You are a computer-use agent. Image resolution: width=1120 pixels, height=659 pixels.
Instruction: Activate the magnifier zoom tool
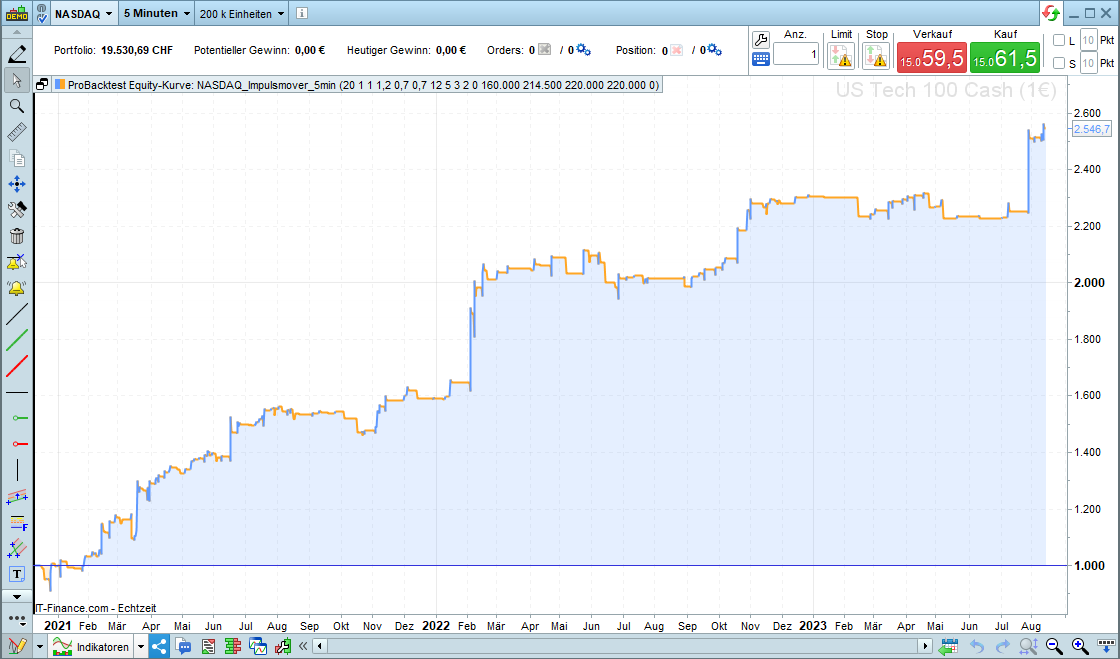(16, 106)
